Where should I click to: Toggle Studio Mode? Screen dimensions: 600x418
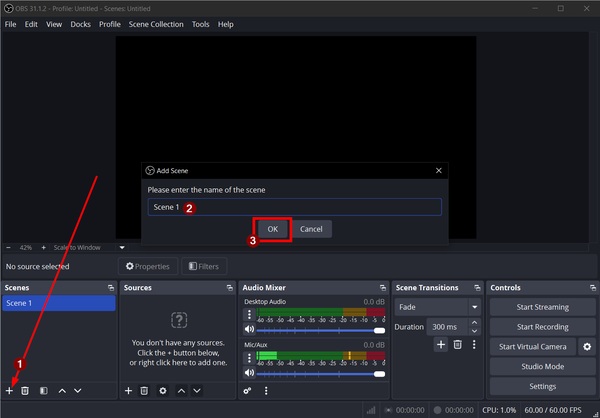(542, 367)
